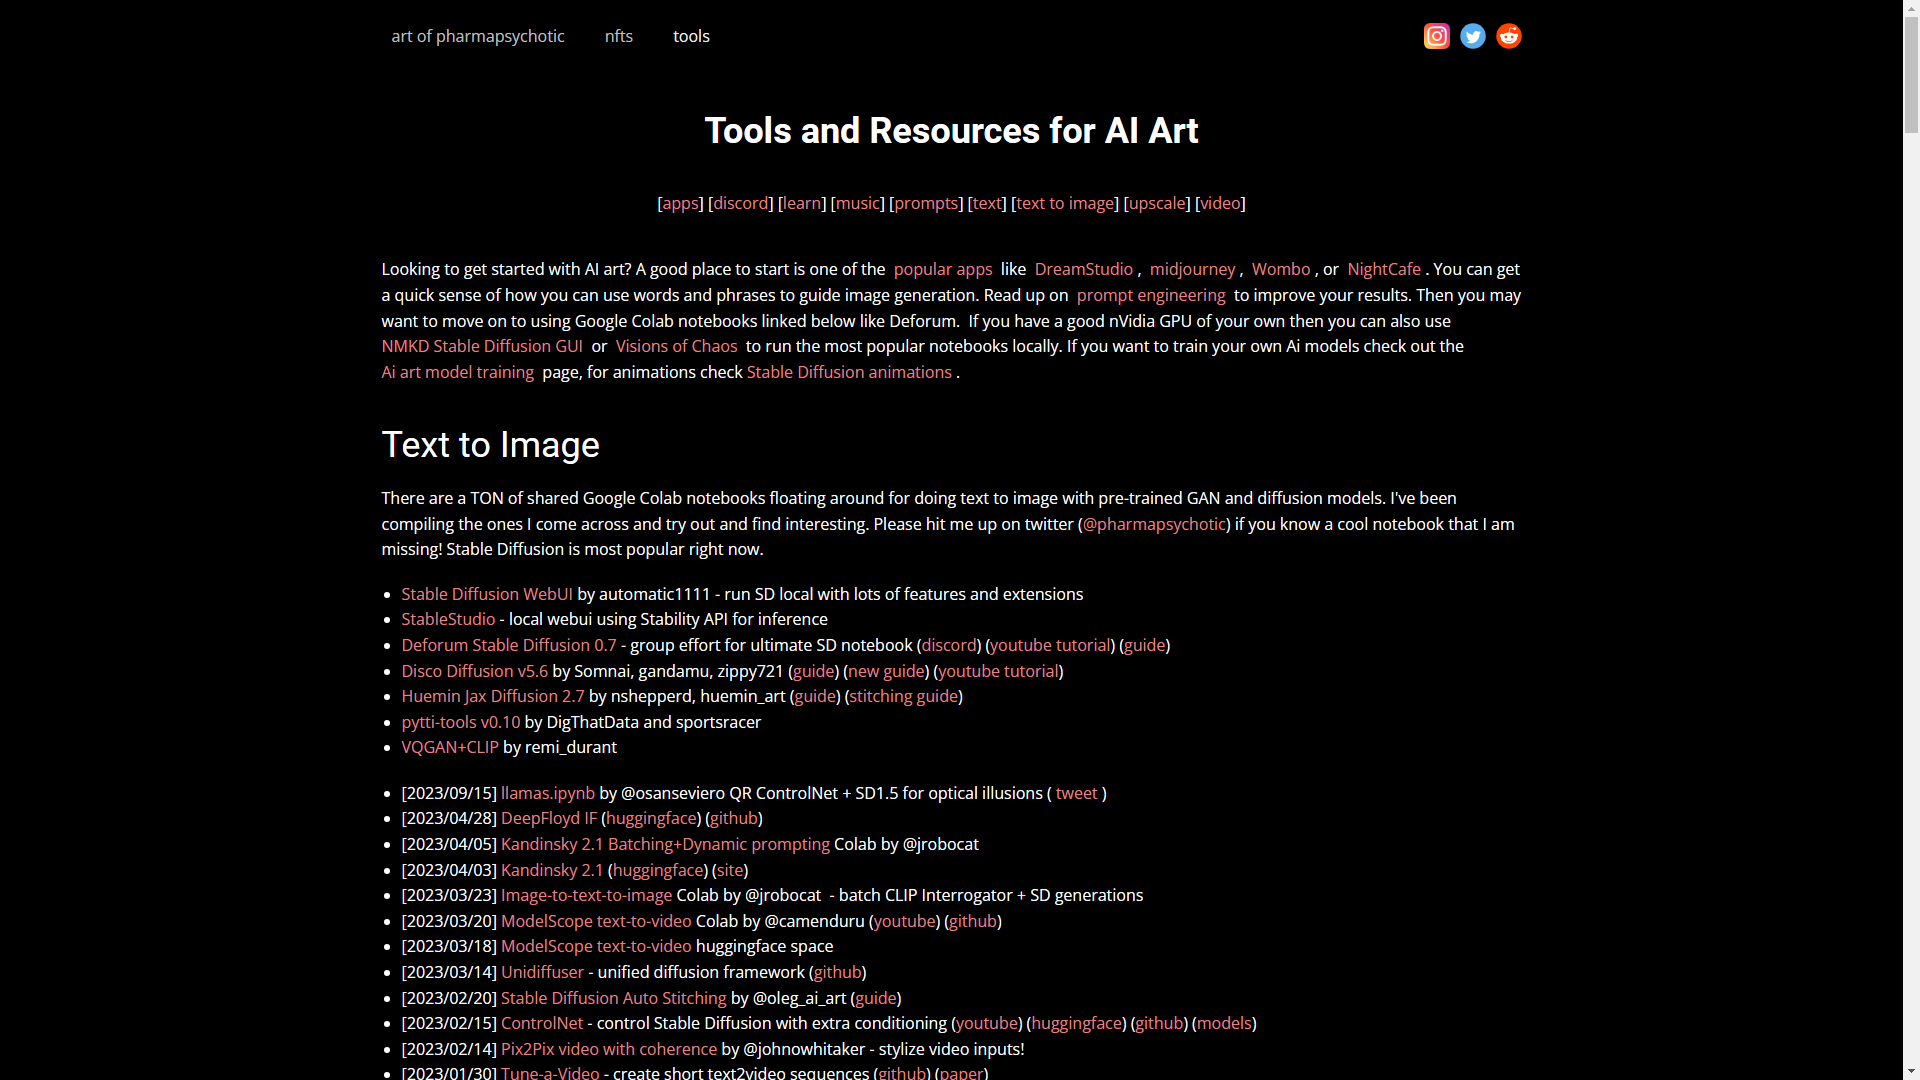Open the 'DeepFloyd IF' link
Viewport: 1920px width, 1080px height.
click(549, 818)
